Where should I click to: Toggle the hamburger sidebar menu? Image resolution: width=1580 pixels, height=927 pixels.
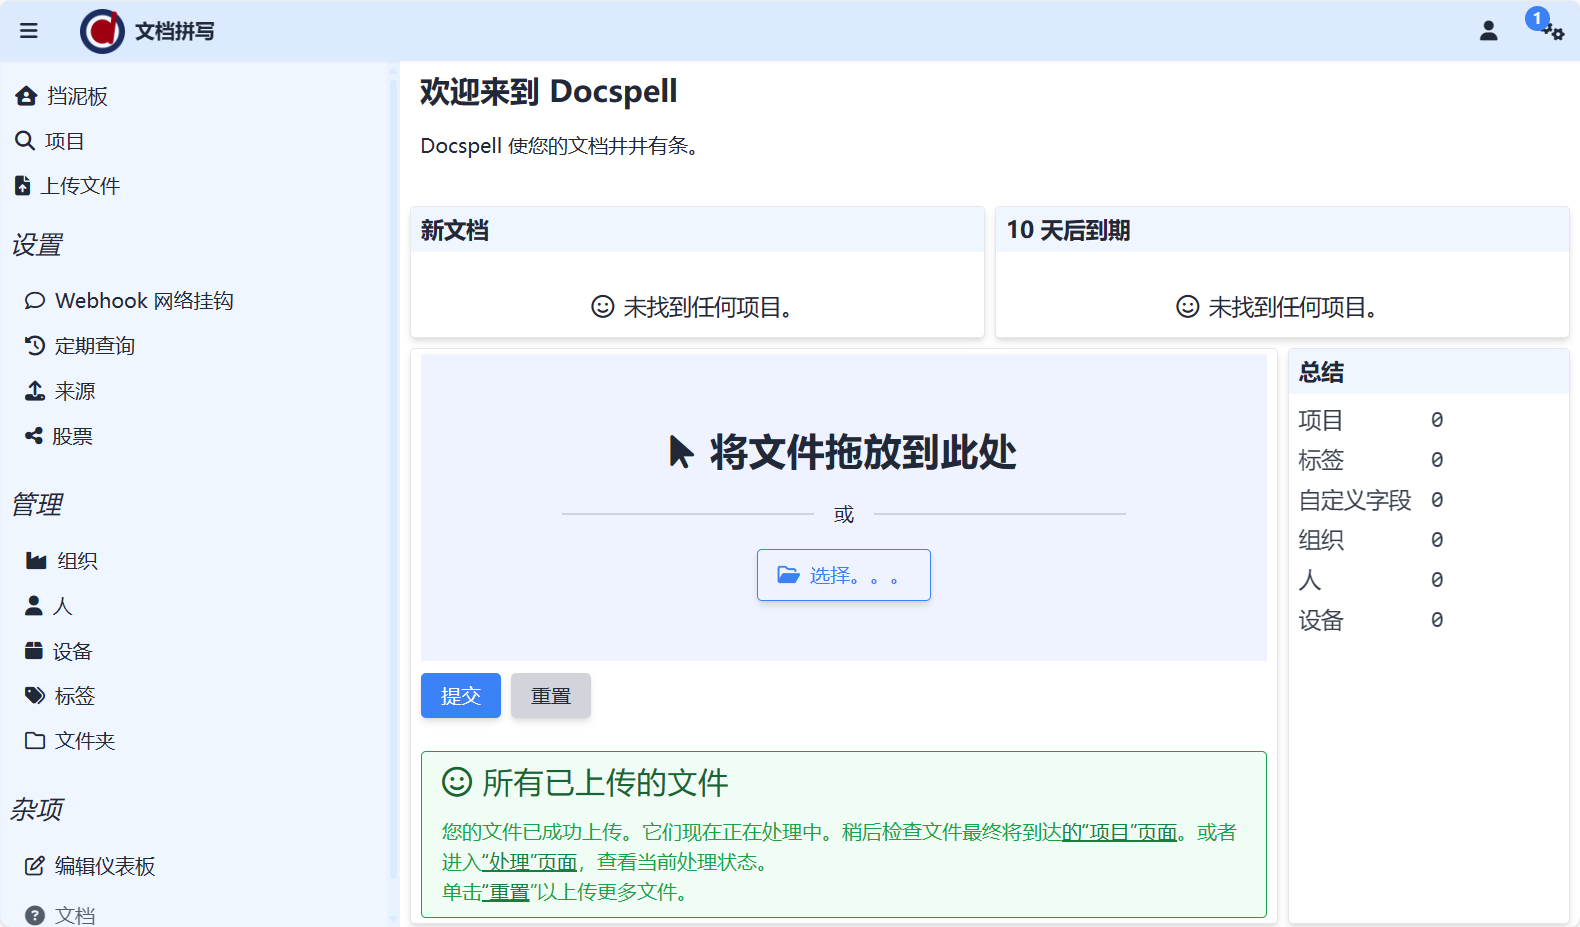click(x=29, y=31)
